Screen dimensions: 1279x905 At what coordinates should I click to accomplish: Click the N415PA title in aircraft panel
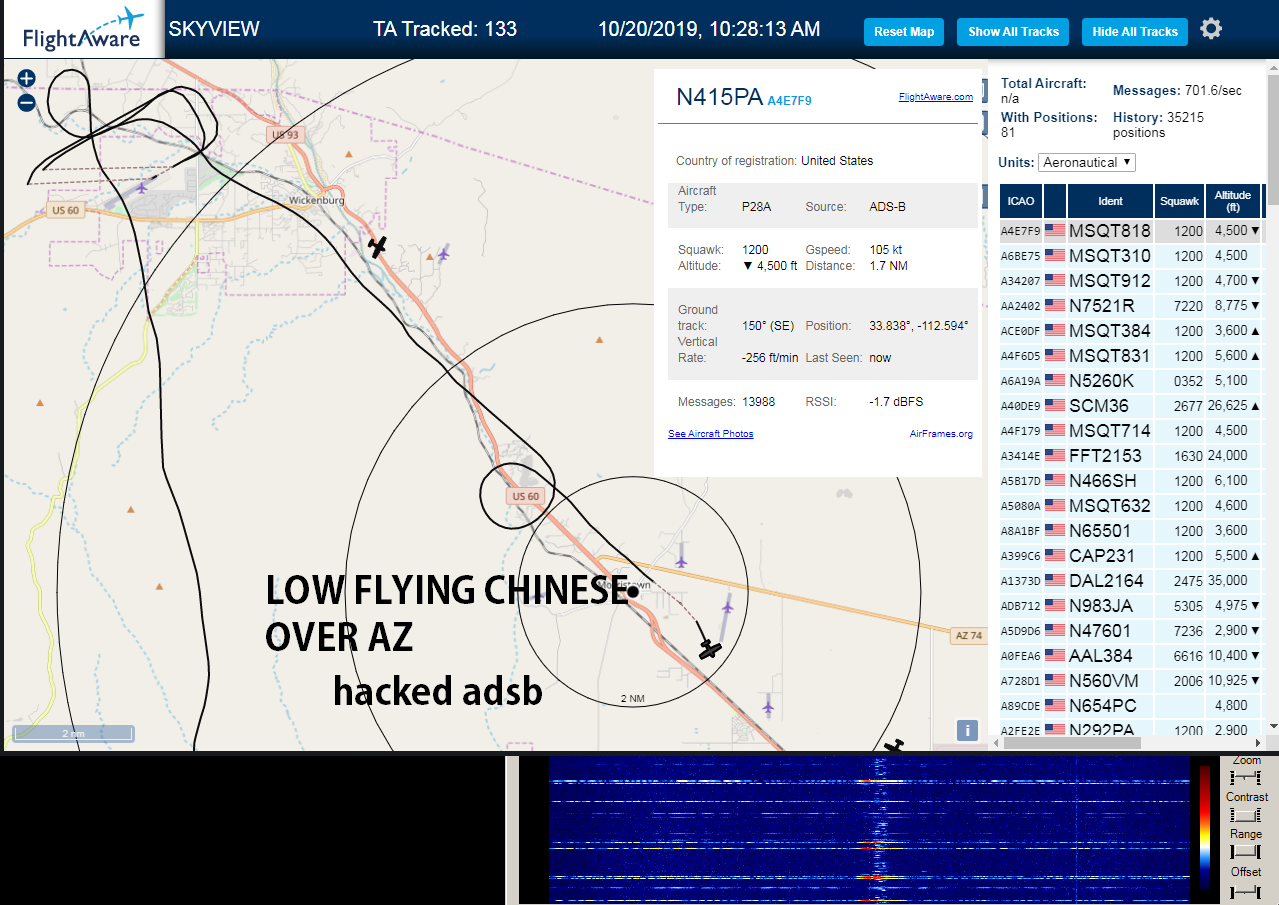click(x=719, y=97)
